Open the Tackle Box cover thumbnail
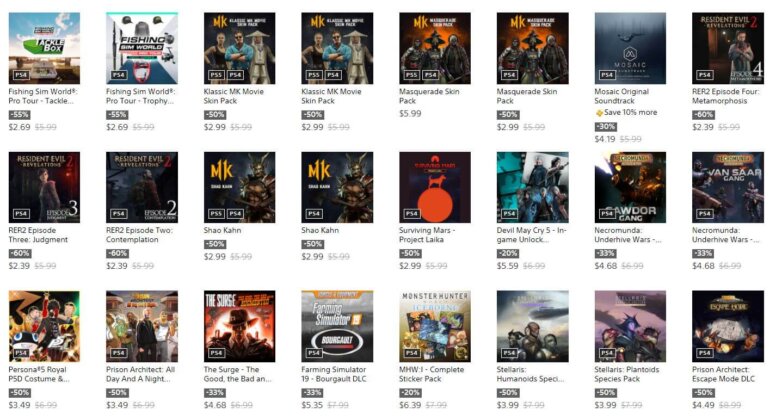This screenshot has width=776, height=420. coord(44,48)
